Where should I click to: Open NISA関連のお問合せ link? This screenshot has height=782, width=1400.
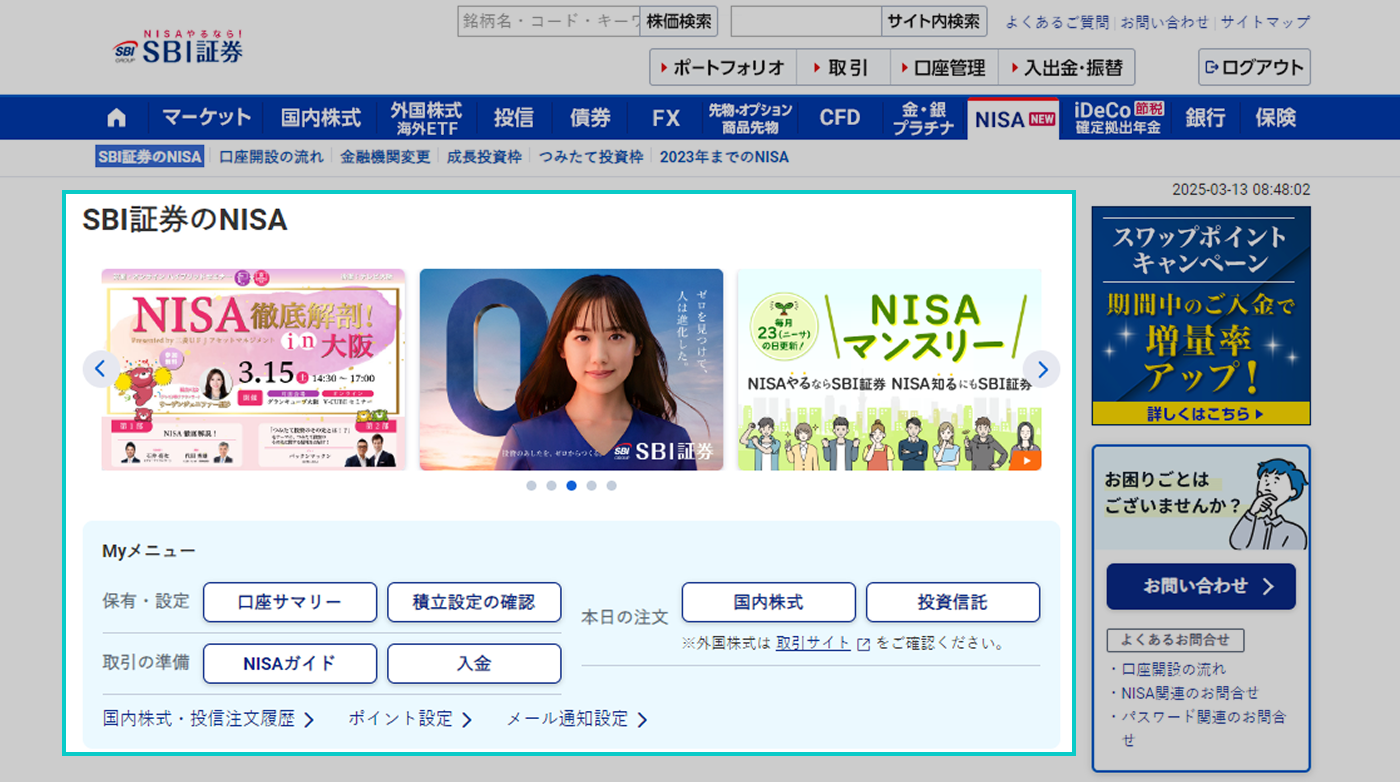[x=1190, y=693]
